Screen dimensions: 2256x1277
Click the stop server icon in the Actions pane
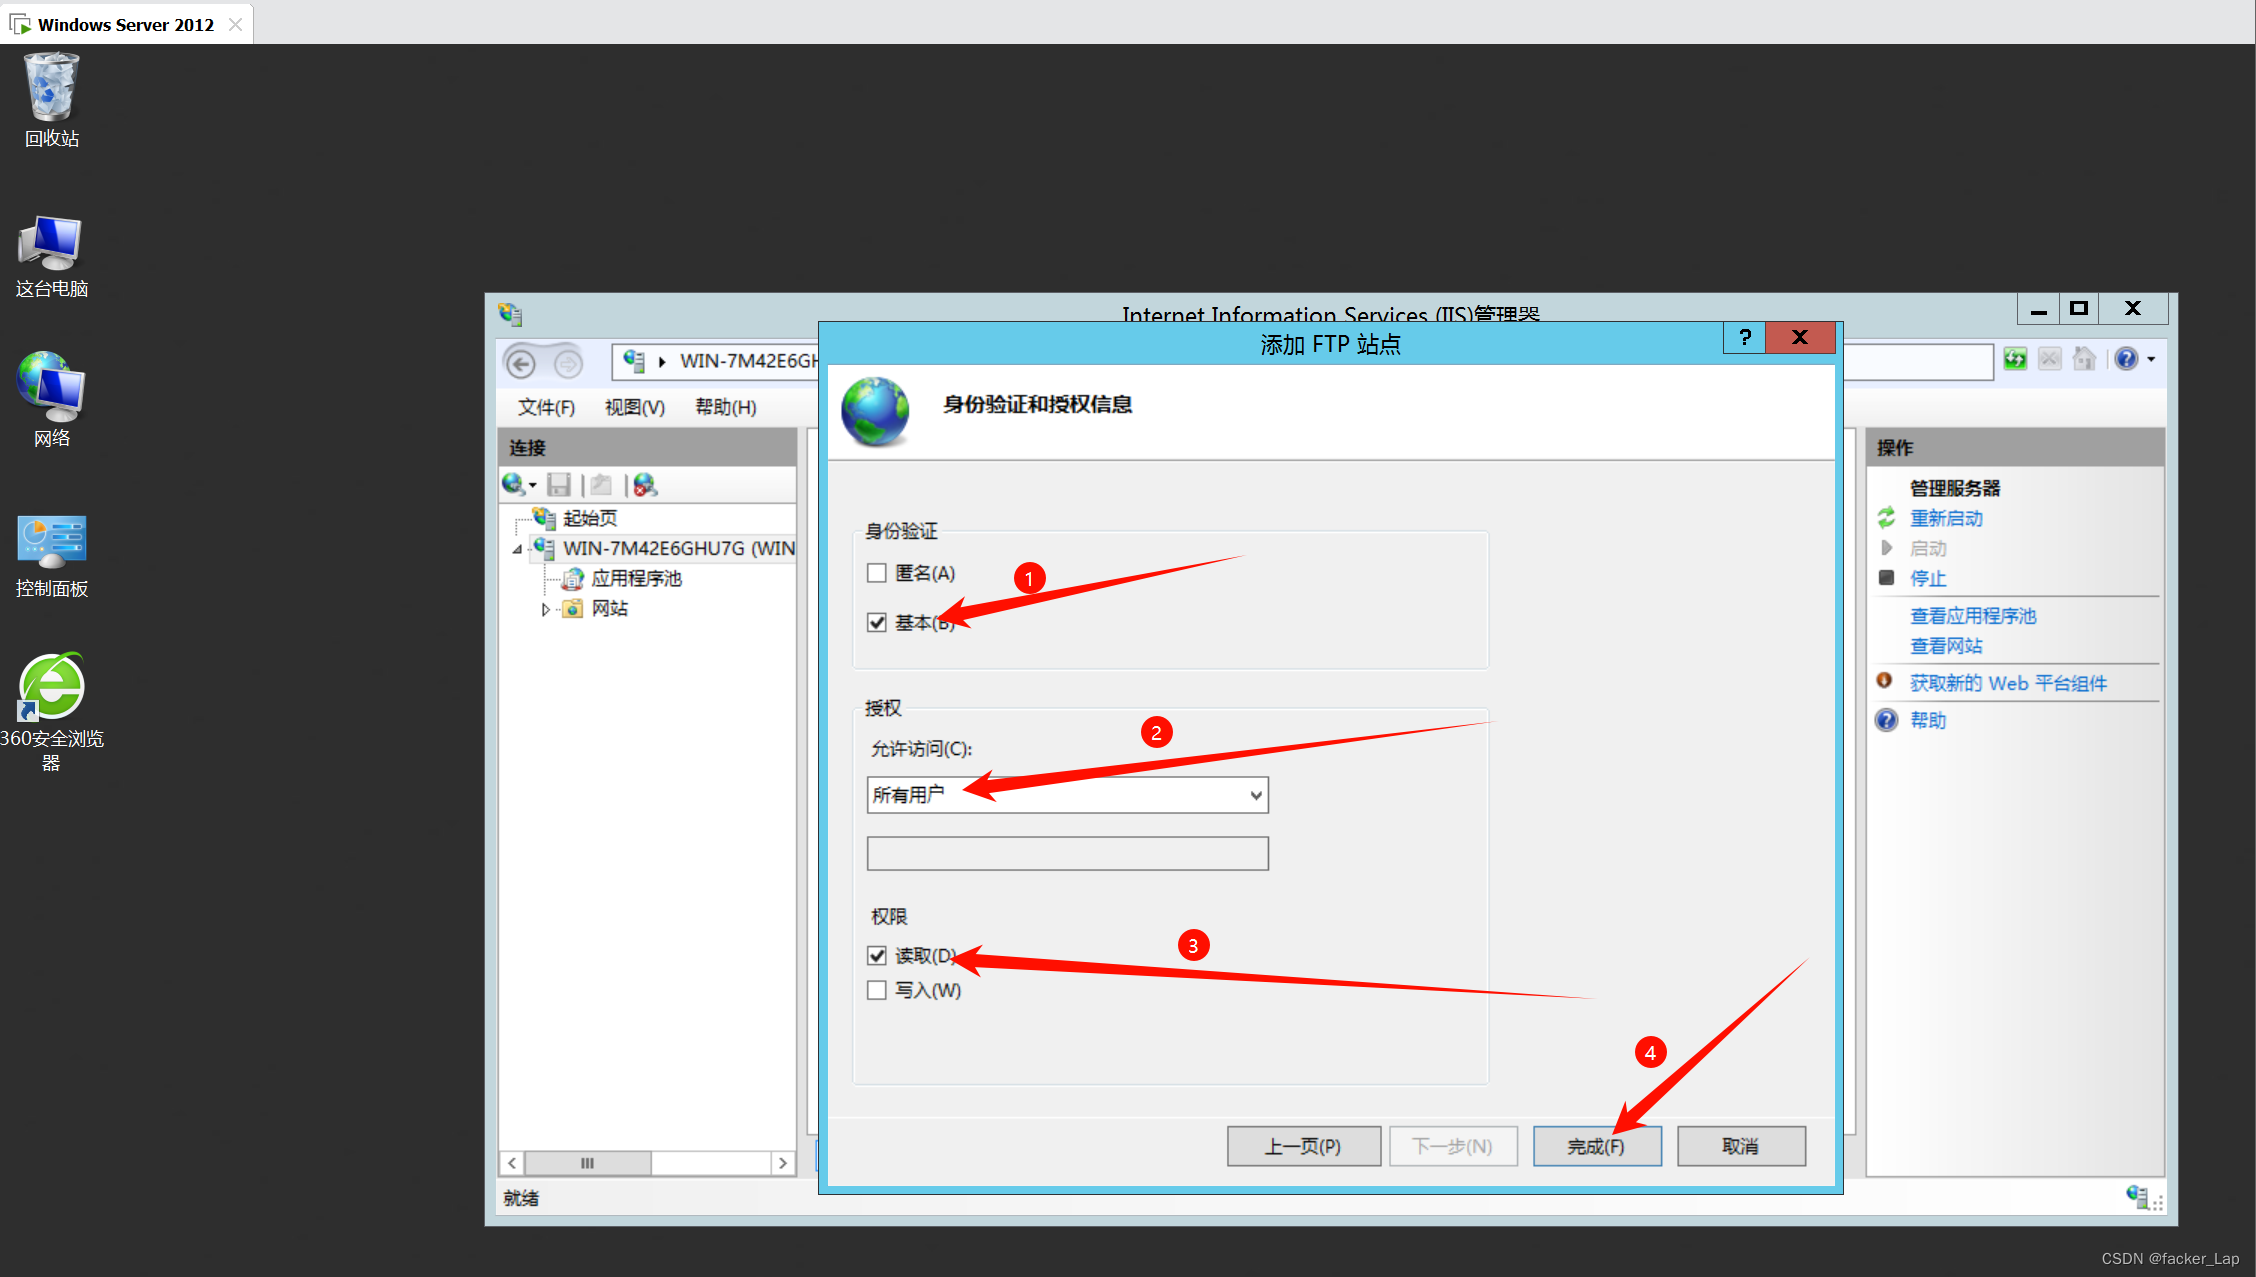pyautogui.click(x=1887, y=578)
